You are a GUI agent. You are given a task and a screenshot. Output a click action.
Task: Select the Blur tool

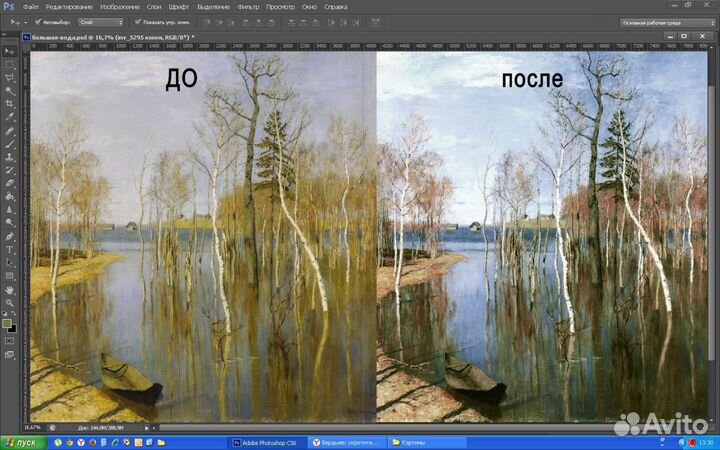pos(9,210)
